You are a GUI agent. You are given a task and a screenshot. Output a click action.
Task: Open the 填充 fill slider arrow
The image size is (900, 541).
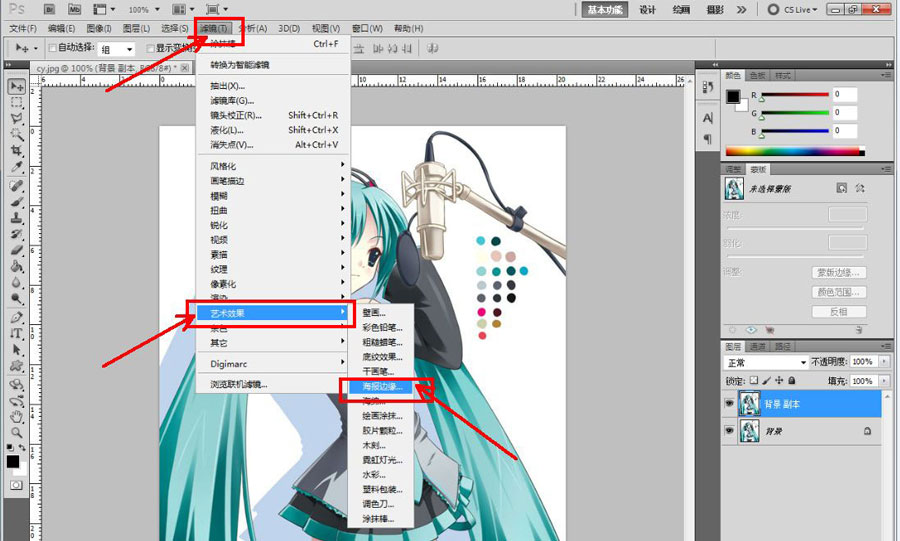pyautogui.click(x=884, y=381)
